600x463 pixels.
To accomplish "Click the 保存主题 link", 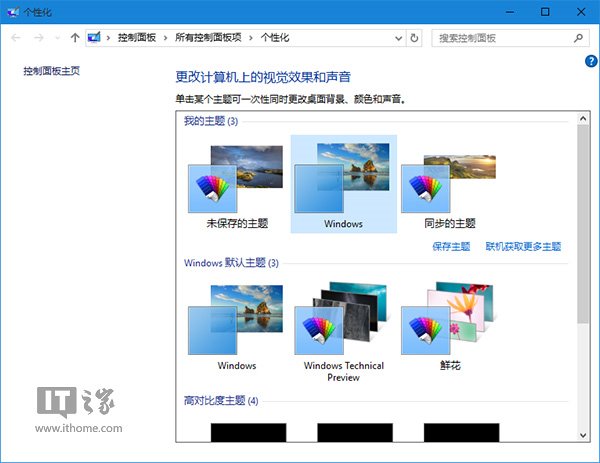I will coord(451,246).
